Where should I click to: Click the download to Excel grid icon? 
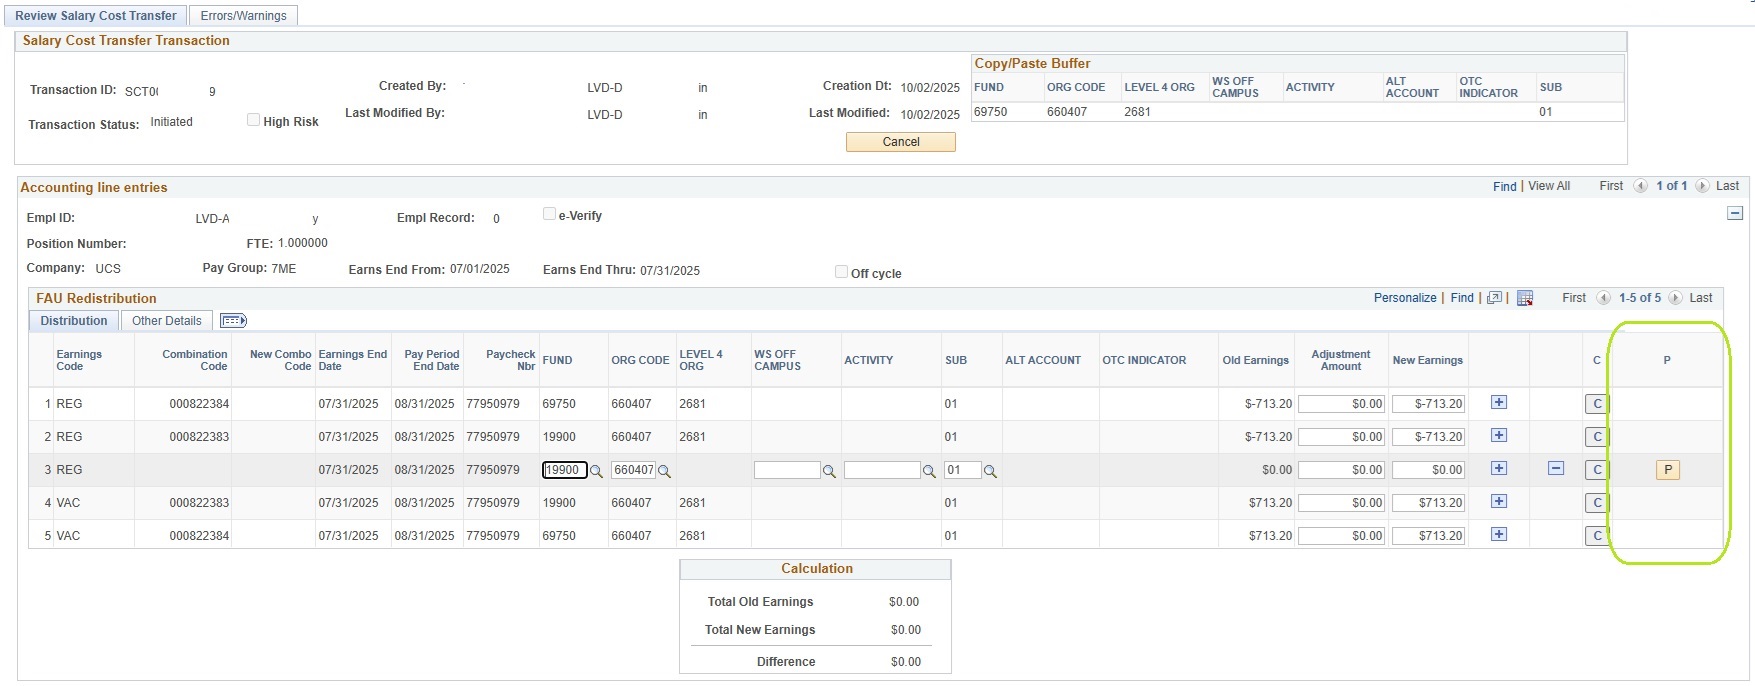pos(1525,298)
